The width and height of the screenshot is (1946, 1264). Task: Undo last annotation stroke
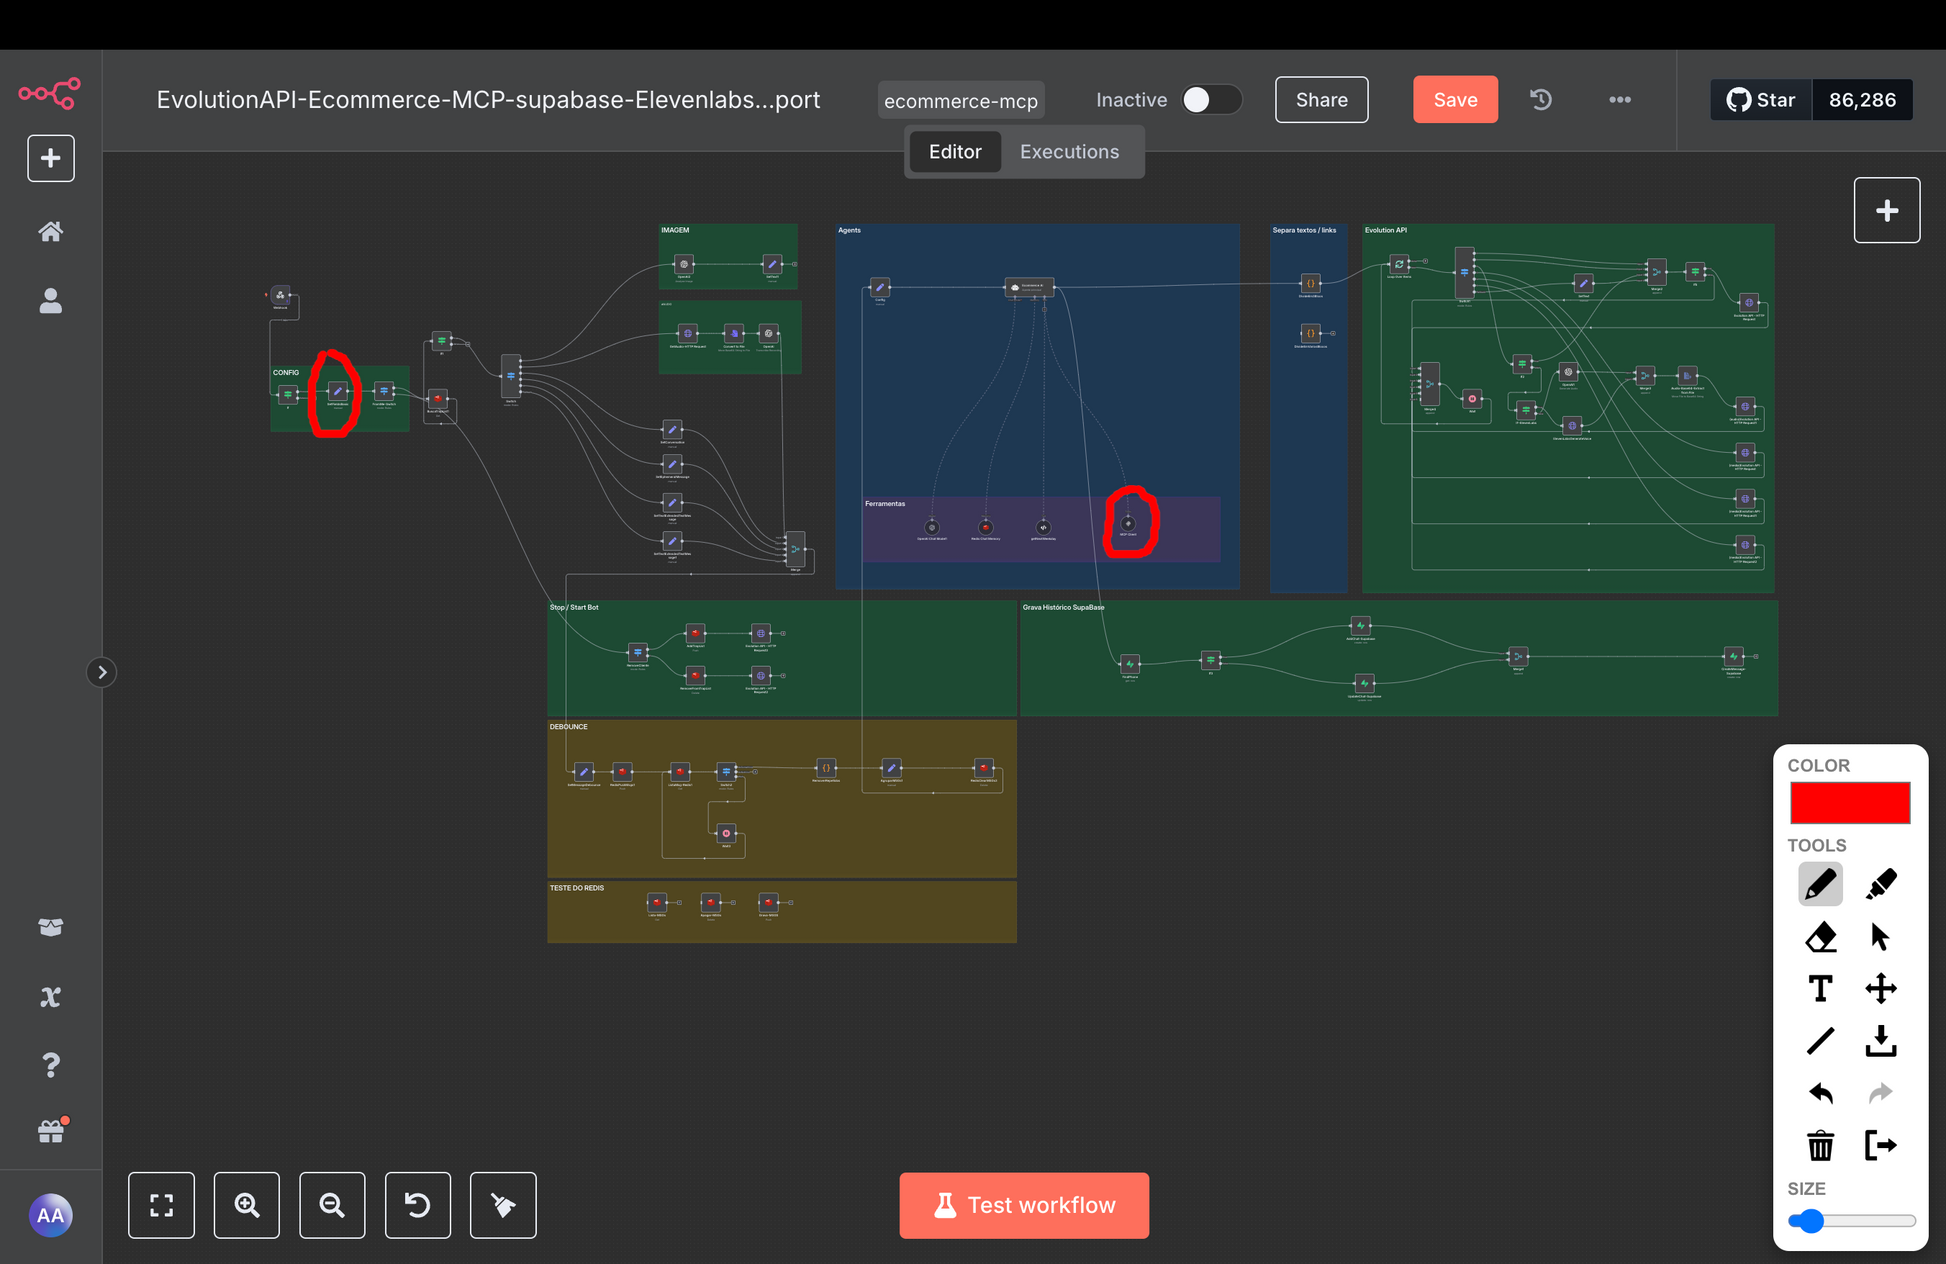[x=1820, y=1093]
